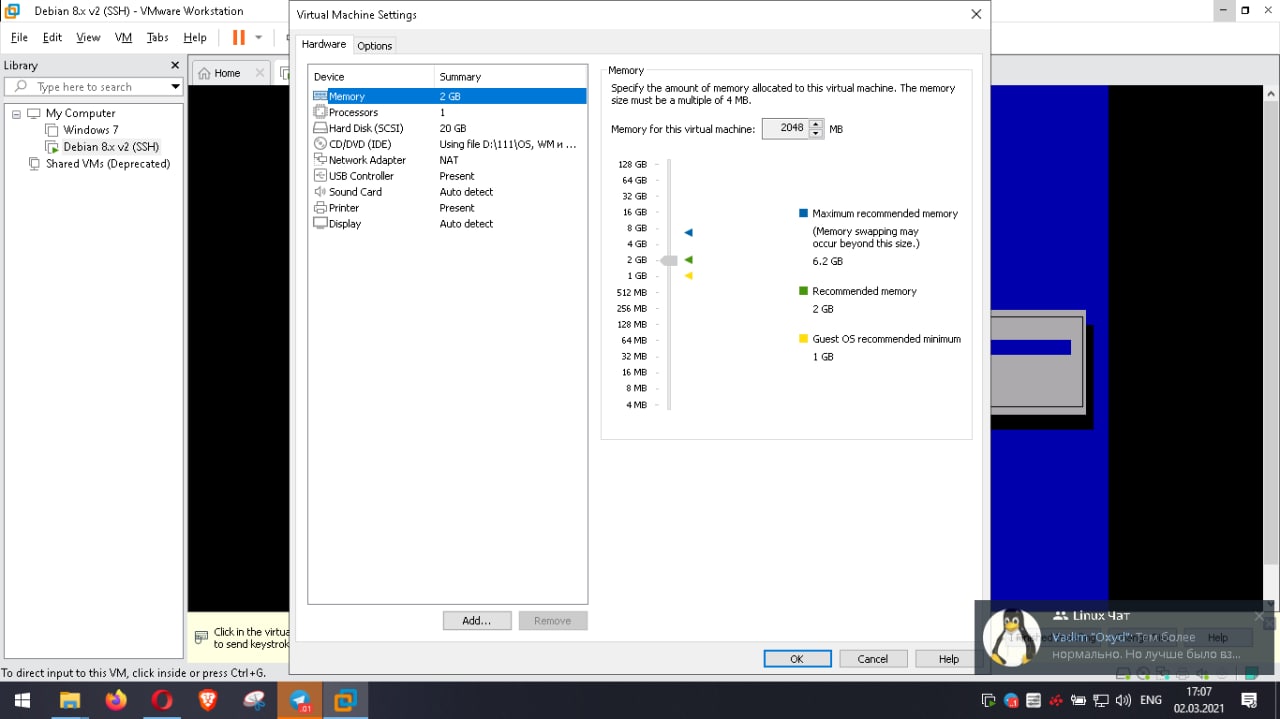Open the Windows Start menu
This screenshot has height=719, width=1280.
point(21,700)
